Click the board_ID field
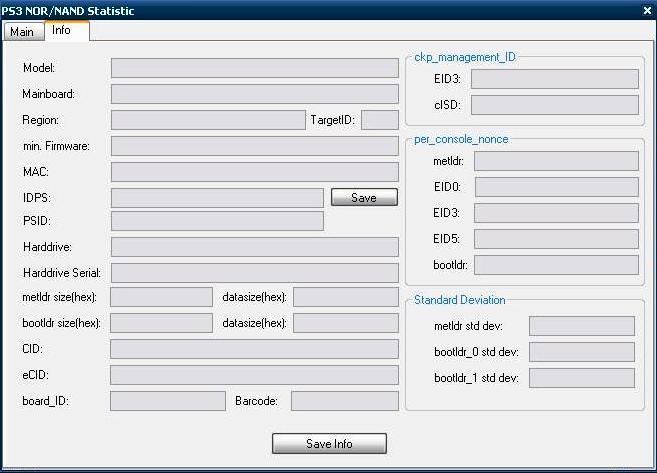The image size is (657, 473). [168, 401]
